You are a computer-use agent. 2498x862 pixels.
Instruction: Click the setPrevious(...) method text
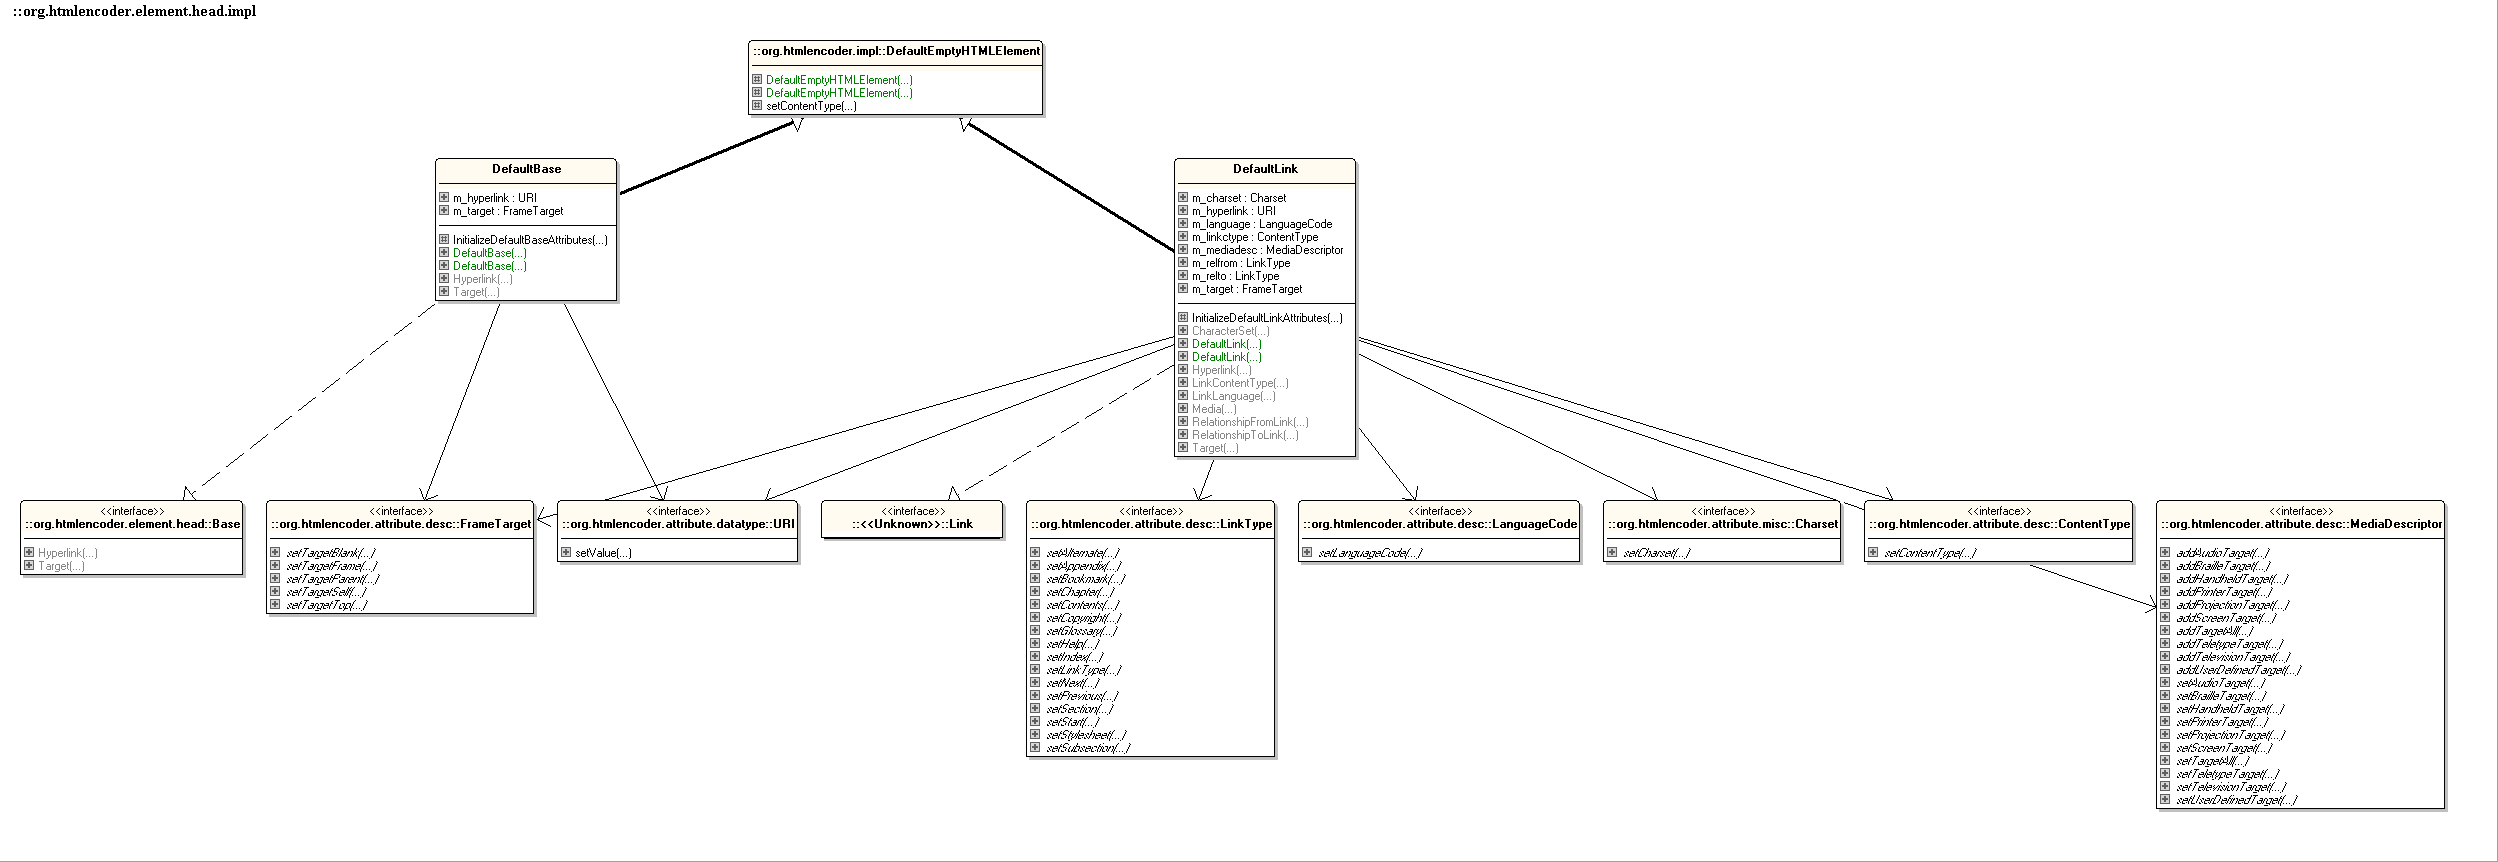1082,696
